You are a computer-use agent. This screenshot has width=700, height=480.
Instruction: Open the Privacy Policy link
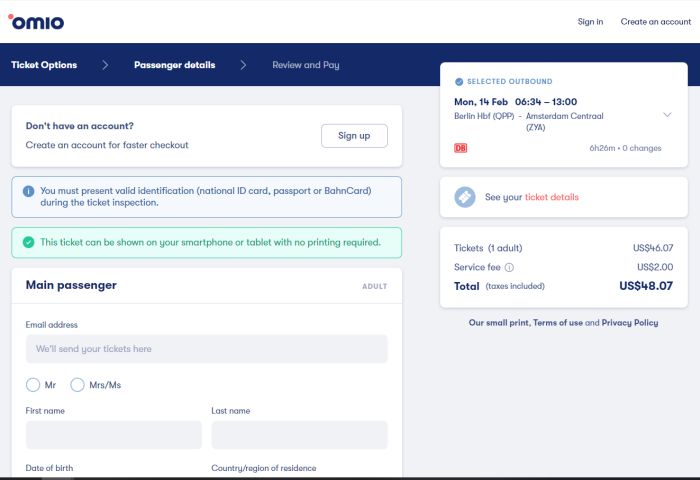tap(630, 322)
